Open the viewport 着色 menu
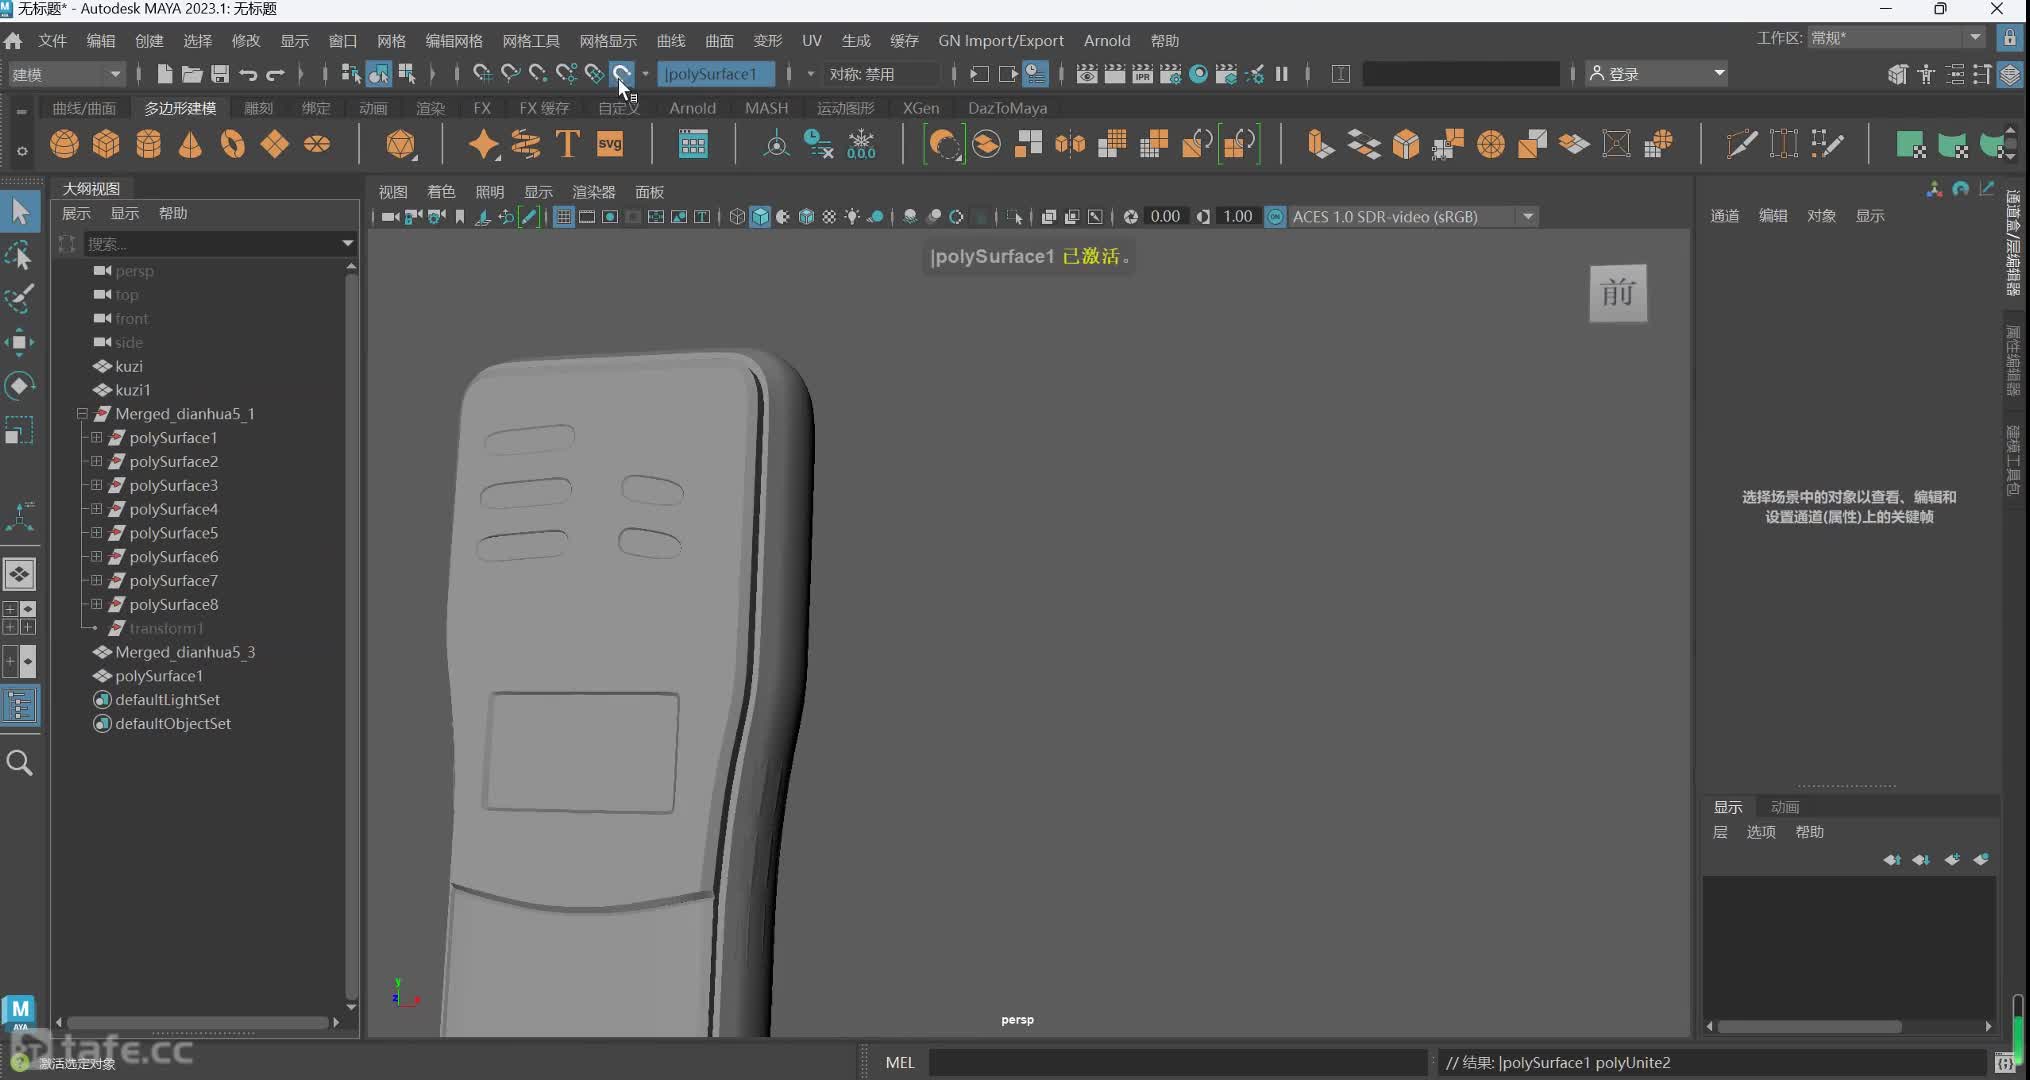The height and width of the screenshot is (1080, 2030). (441, 192)
